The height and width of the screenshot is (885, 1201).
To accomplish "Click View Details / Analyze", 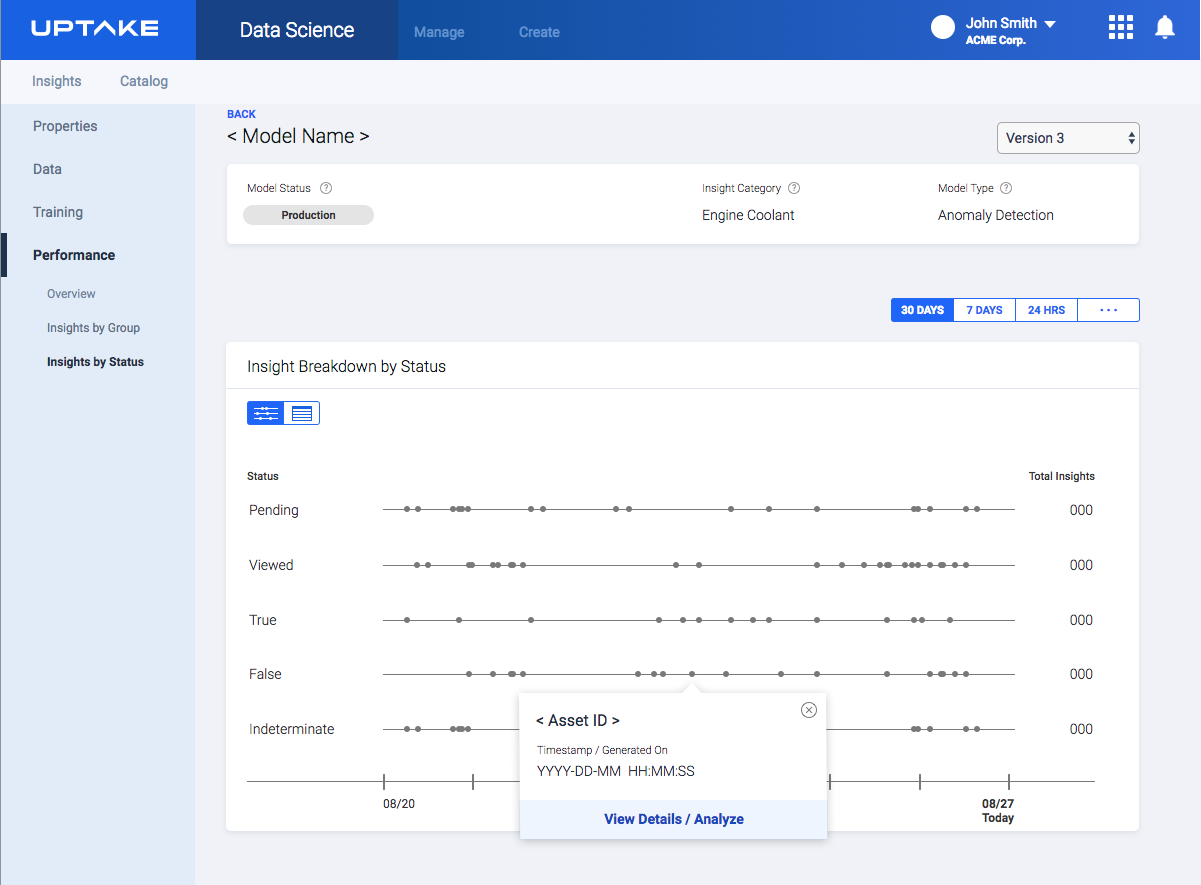I will [x=673, y=819].
